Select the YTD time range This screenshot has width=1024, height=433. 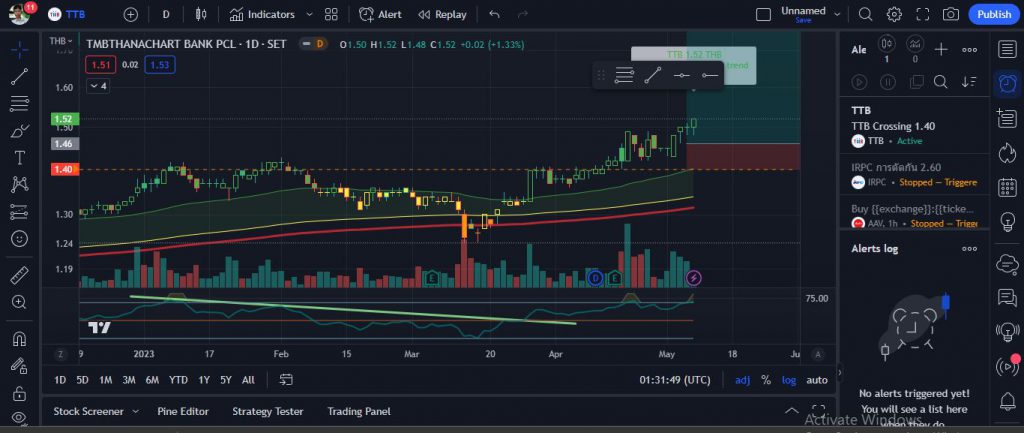click(x=178, y=379)
